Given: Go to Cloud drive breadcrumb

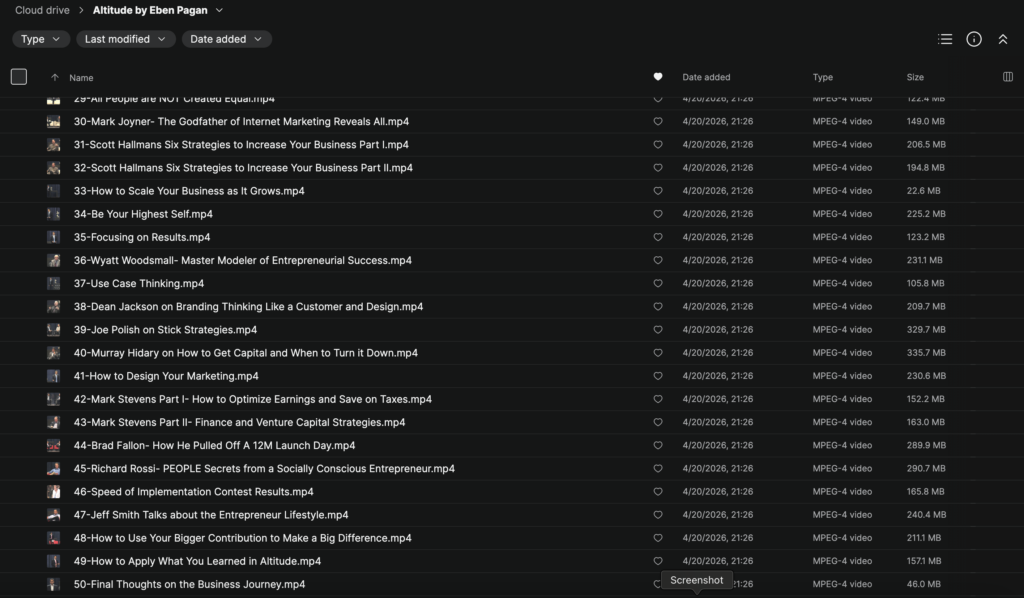Looking at the screenshot, I should click(42, 10).
